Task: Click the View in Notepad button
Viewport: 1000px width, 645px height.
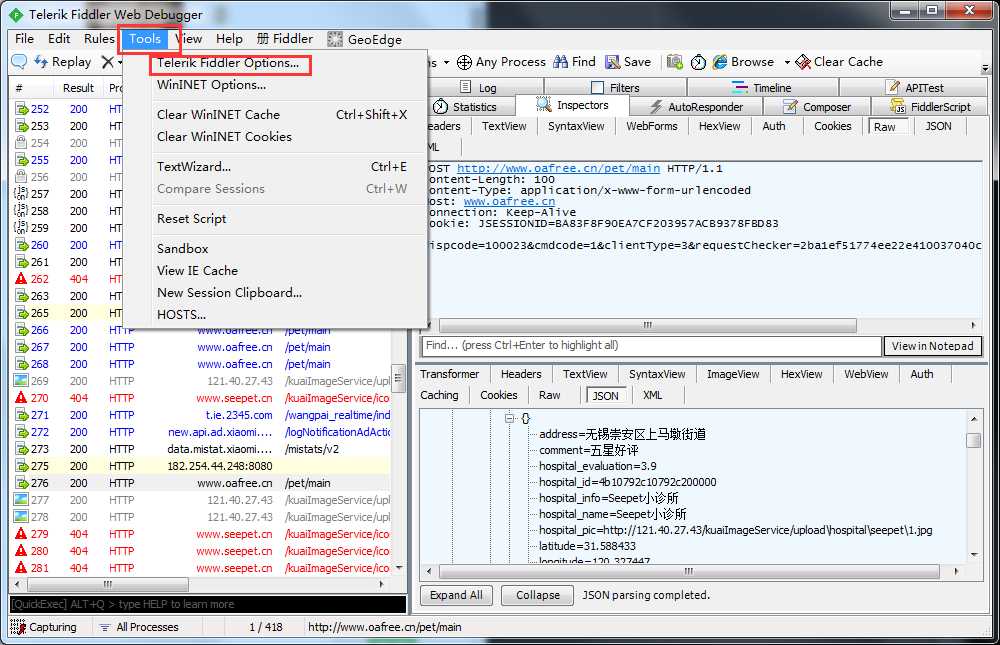Action: (932, 346)
